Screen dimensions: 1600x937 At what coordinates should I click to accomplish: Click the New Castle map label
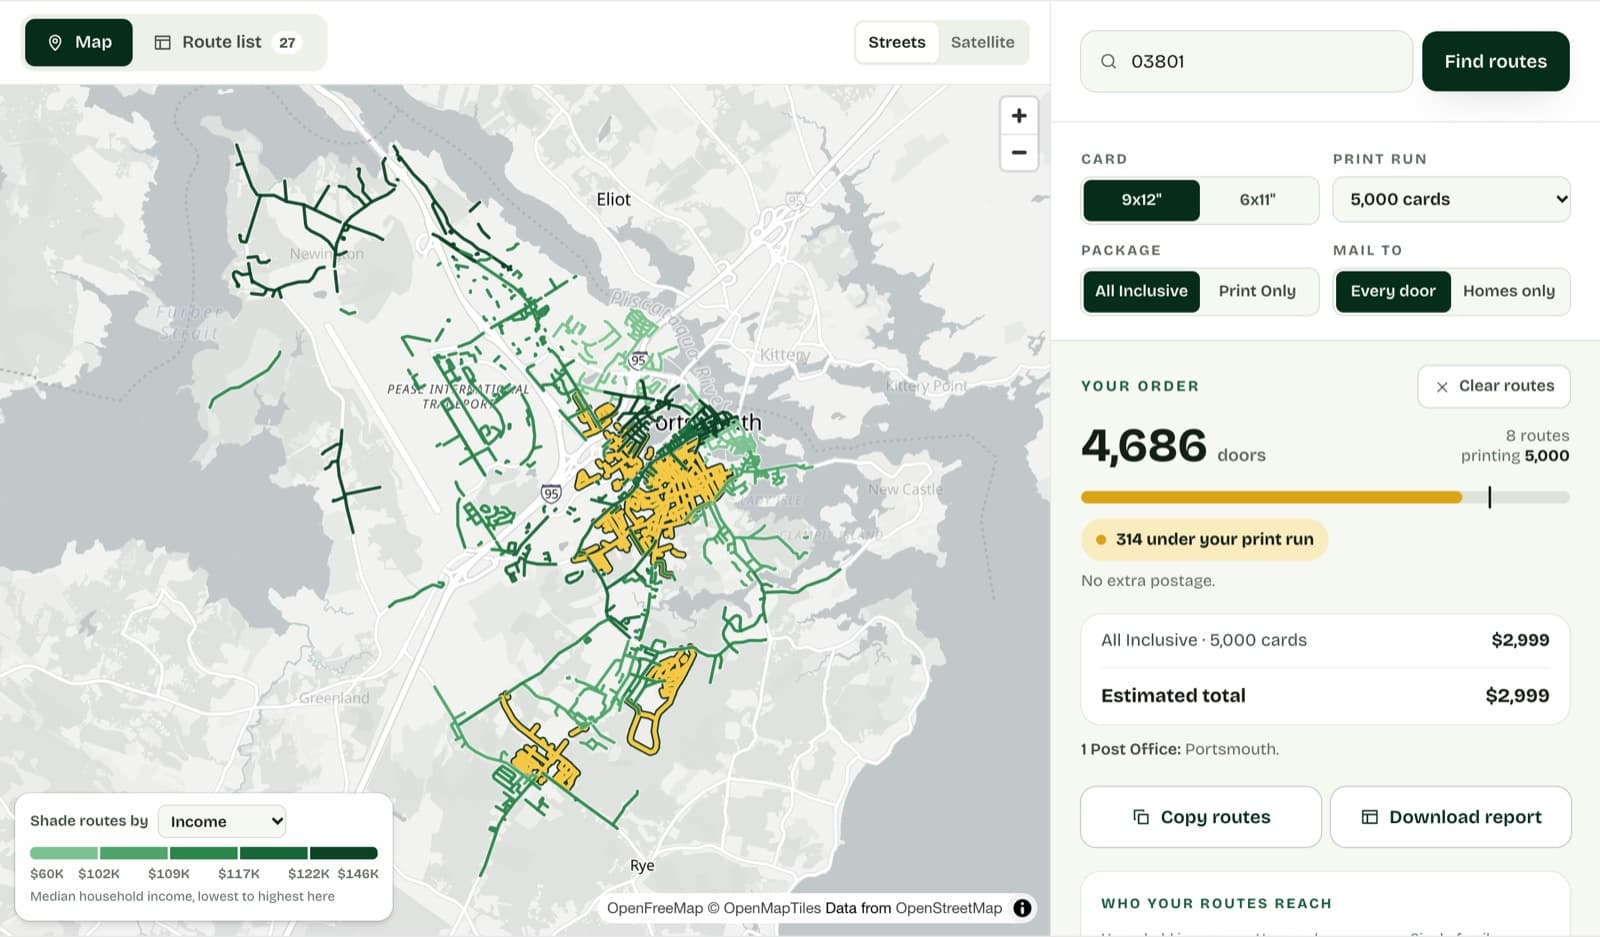click(x=905, y=489)
